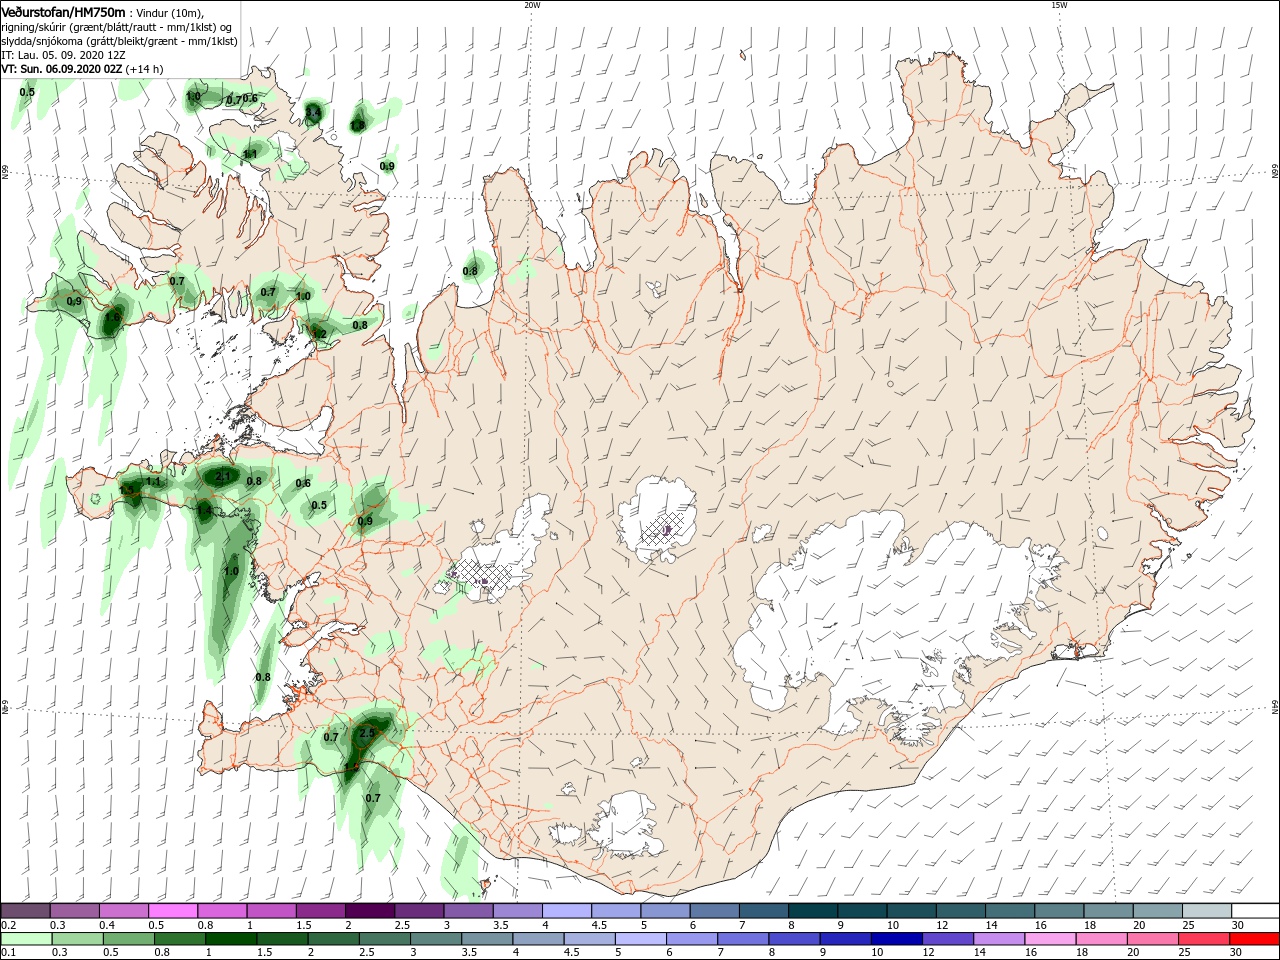Click the 'IT: Lau. 05. 09. 2020 12Z' line
This screenshot has height=960, width=1280.
click(x=63, y=55)
